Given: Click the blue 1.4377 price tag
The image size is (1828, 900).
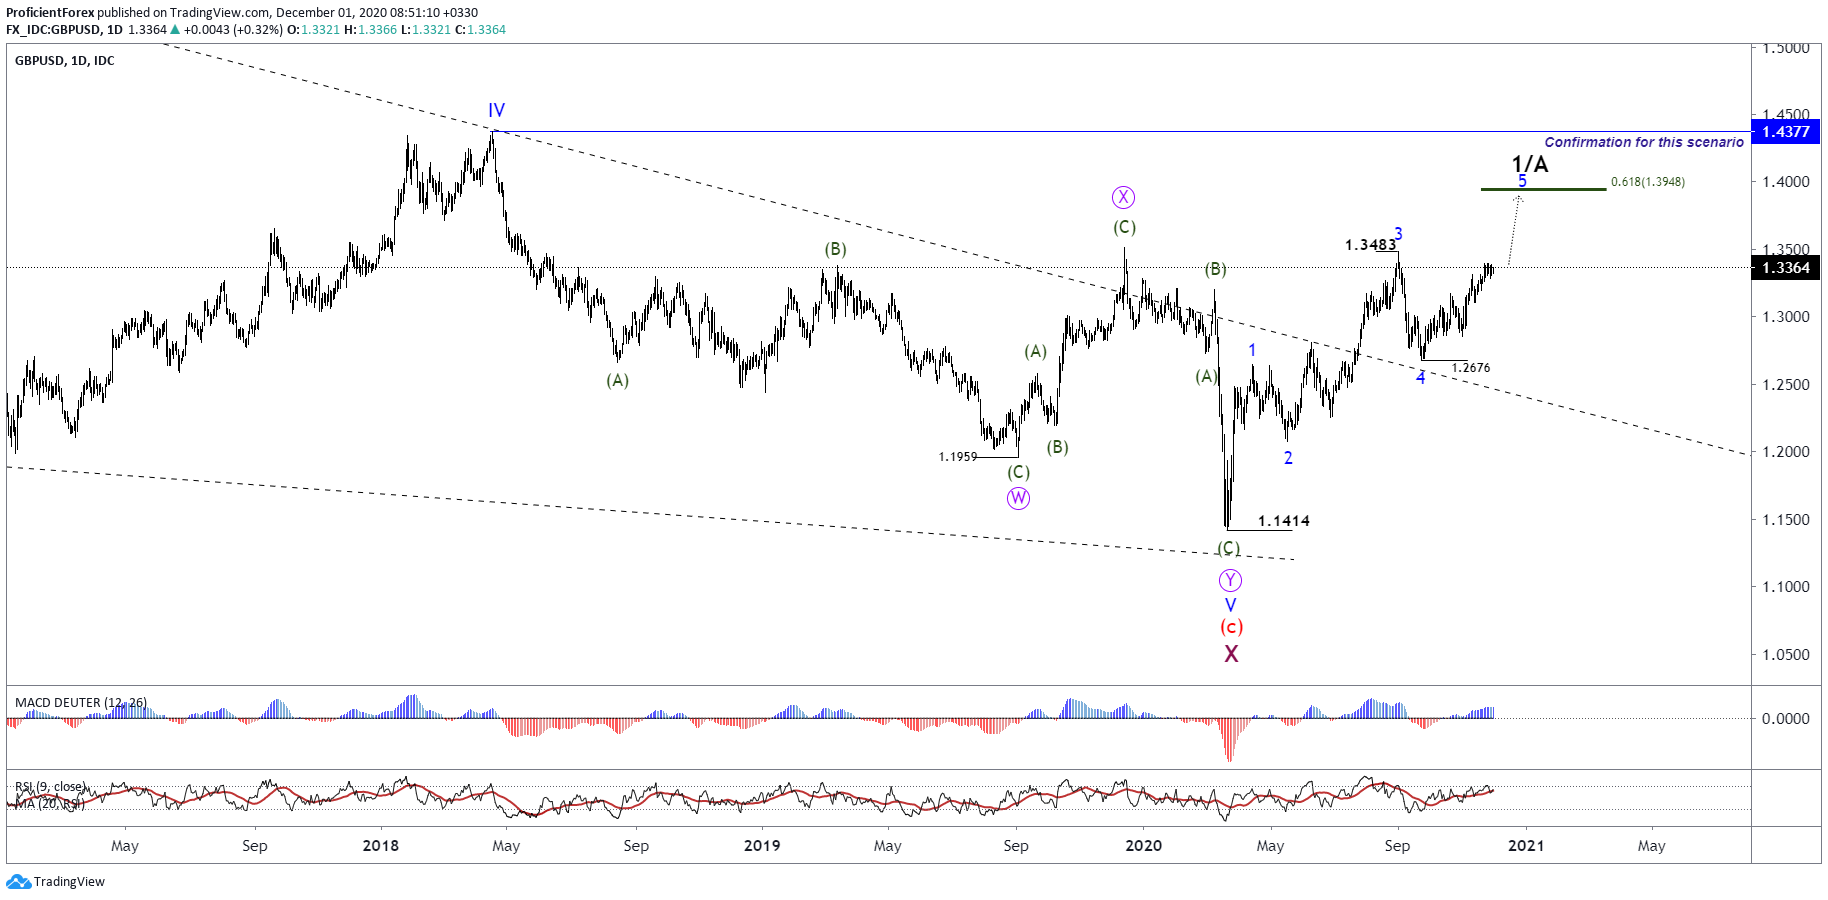Looking at the screenshot, I should tap(1786, 131).
